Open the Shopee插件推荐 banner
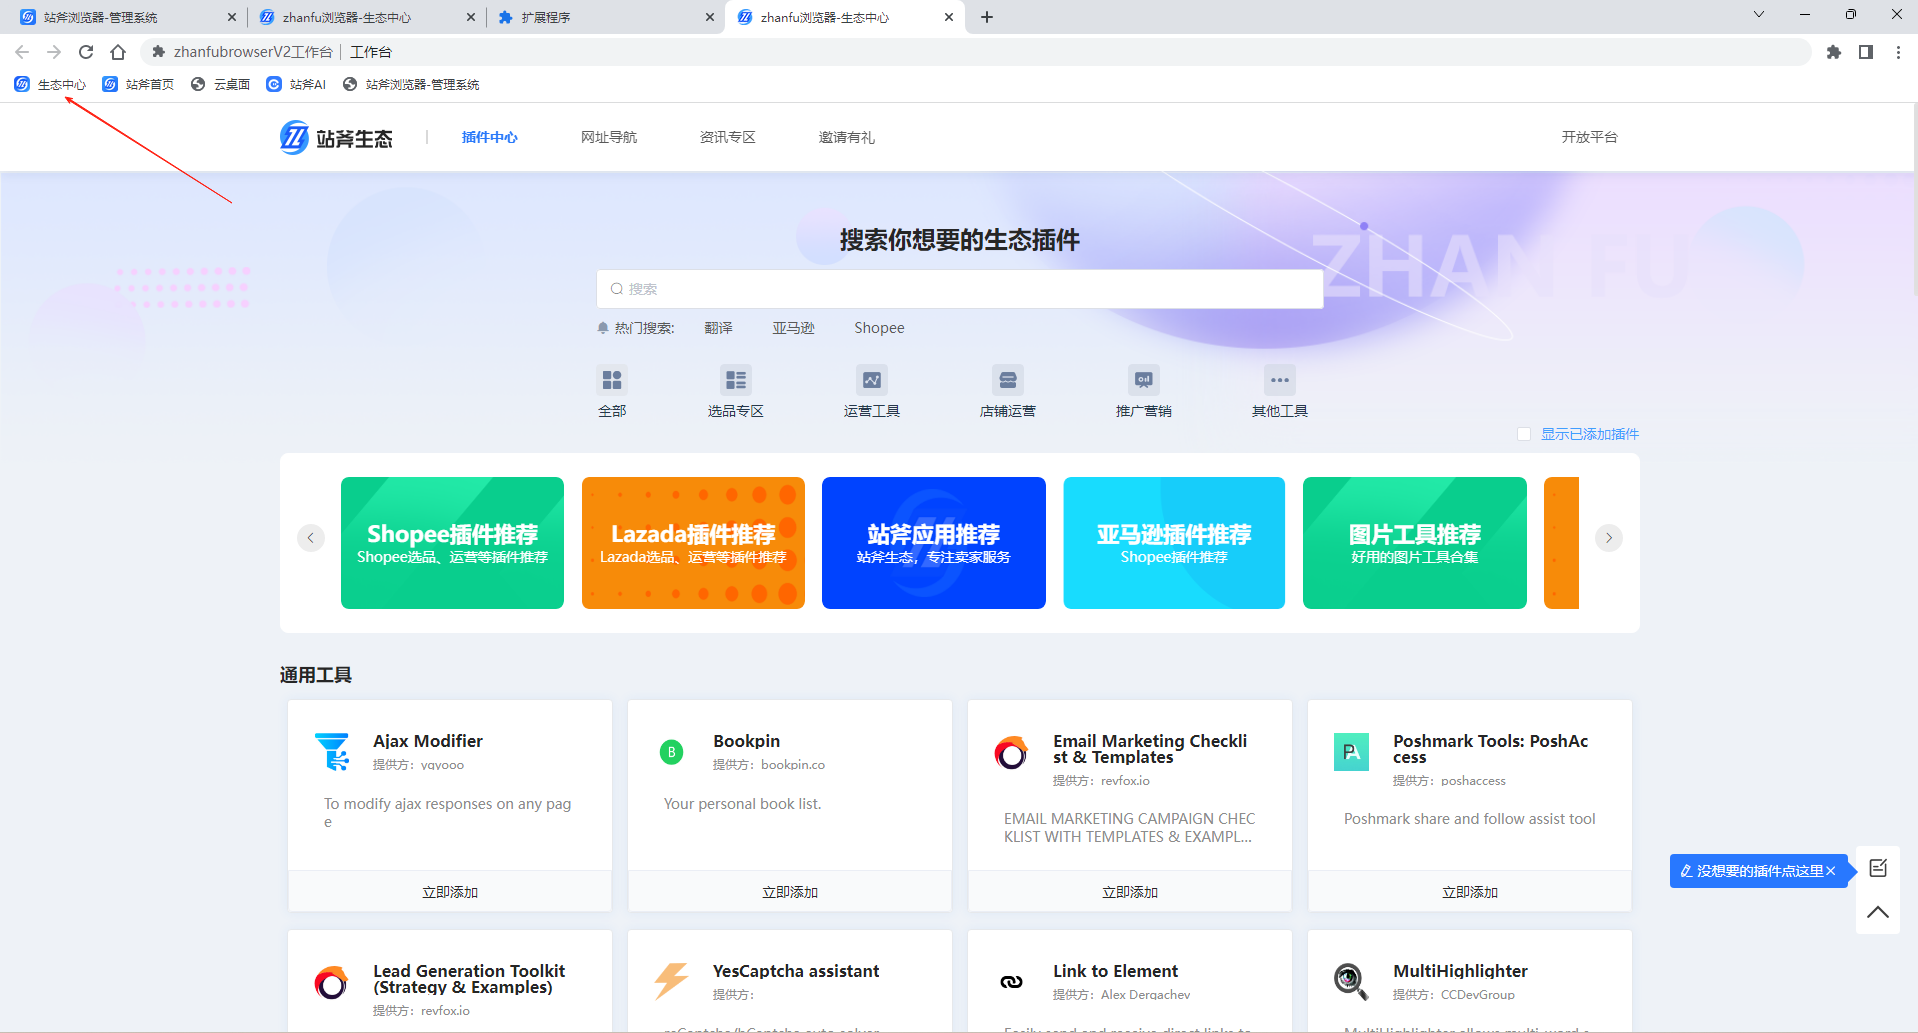 [x=452, y=543]
